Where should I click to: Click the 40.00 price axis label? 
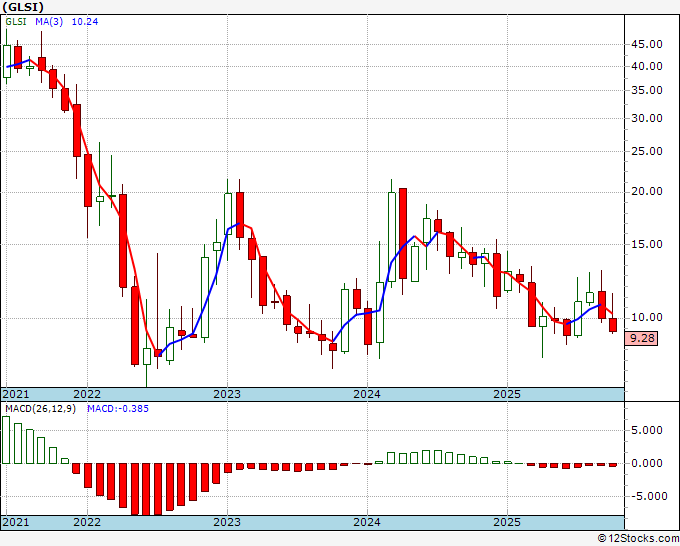pyautogui.click(x=647, y=66)
